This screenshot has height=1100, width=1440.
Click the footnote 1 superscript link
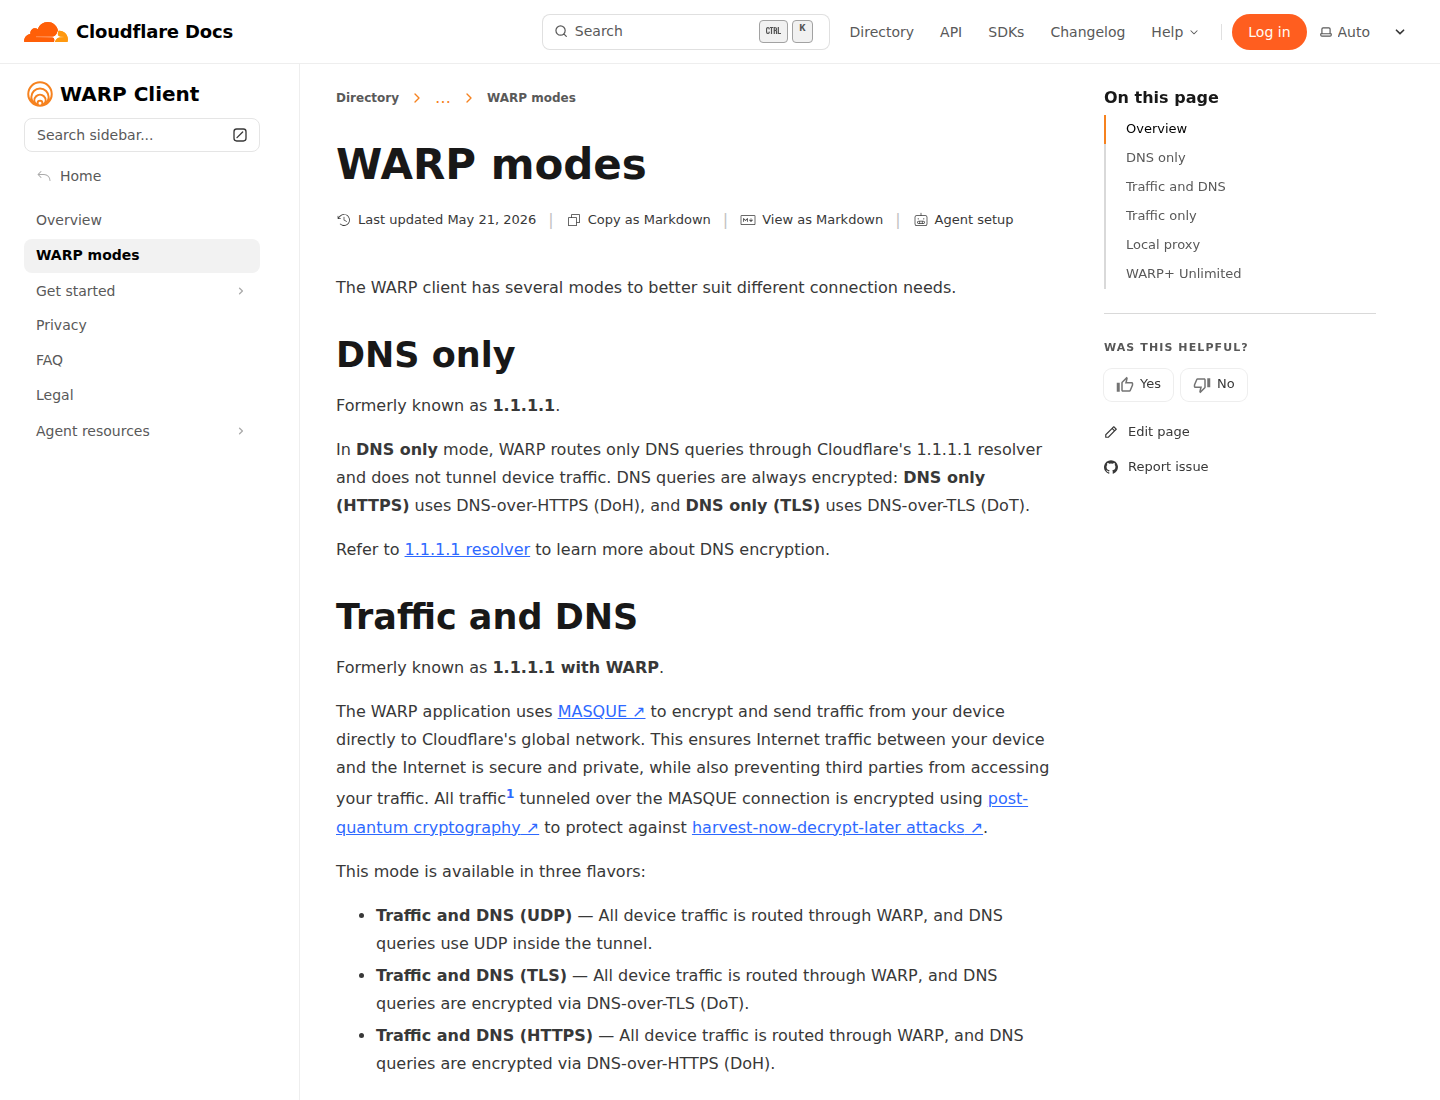point(510,794)
